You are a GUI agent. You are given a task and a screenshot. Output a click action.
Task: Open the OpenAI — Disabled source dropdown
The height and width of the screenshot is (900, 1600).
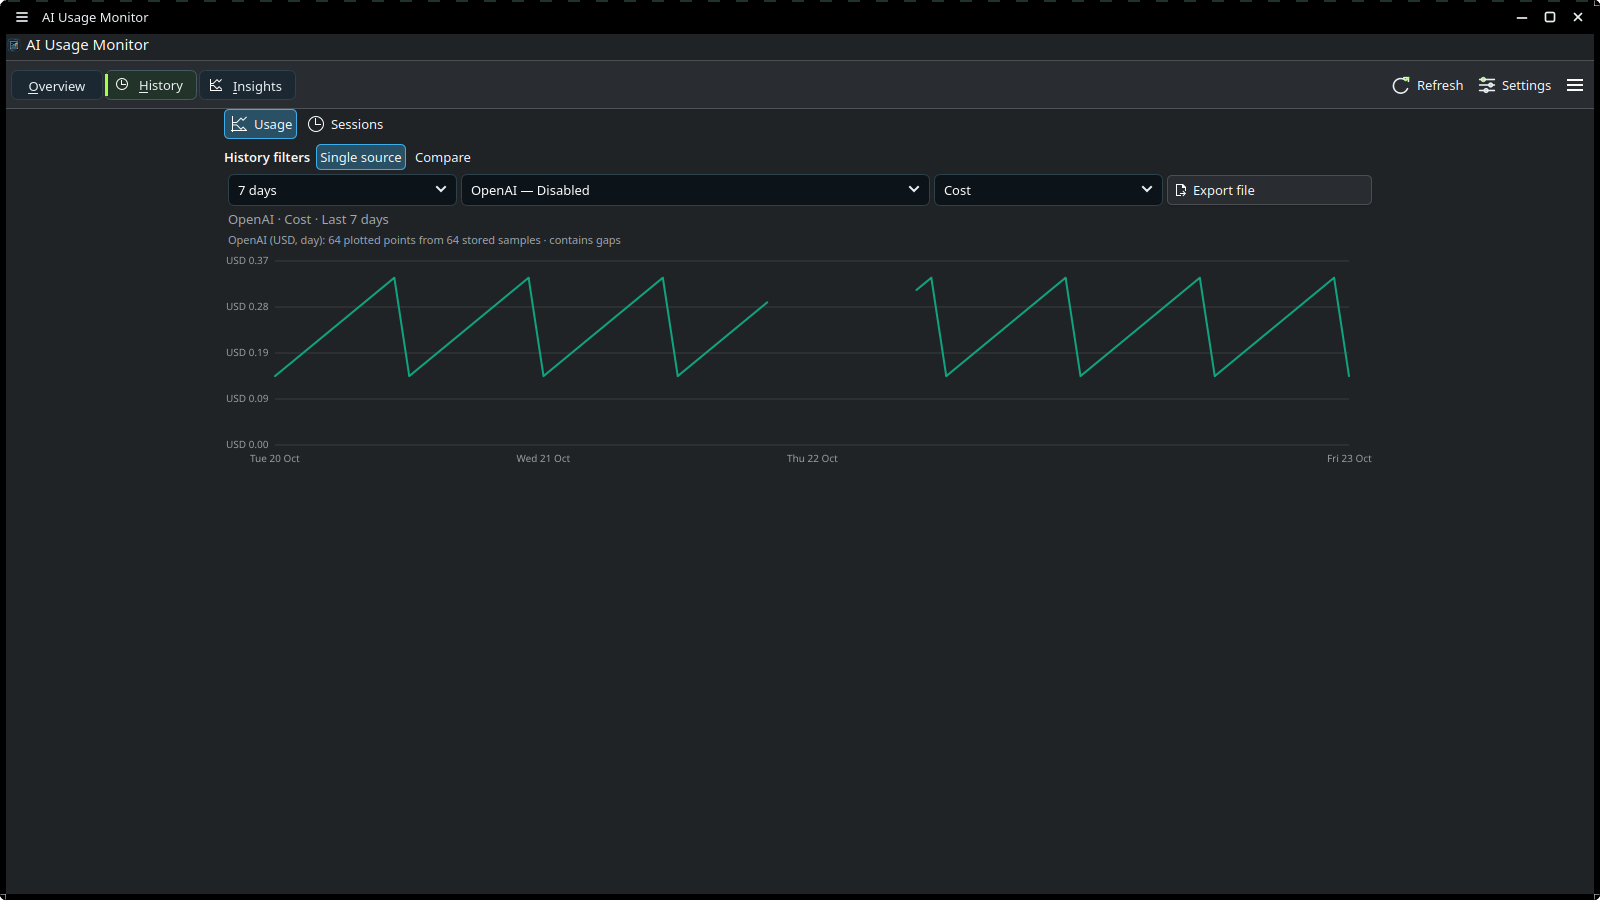[x=695, y=190]
